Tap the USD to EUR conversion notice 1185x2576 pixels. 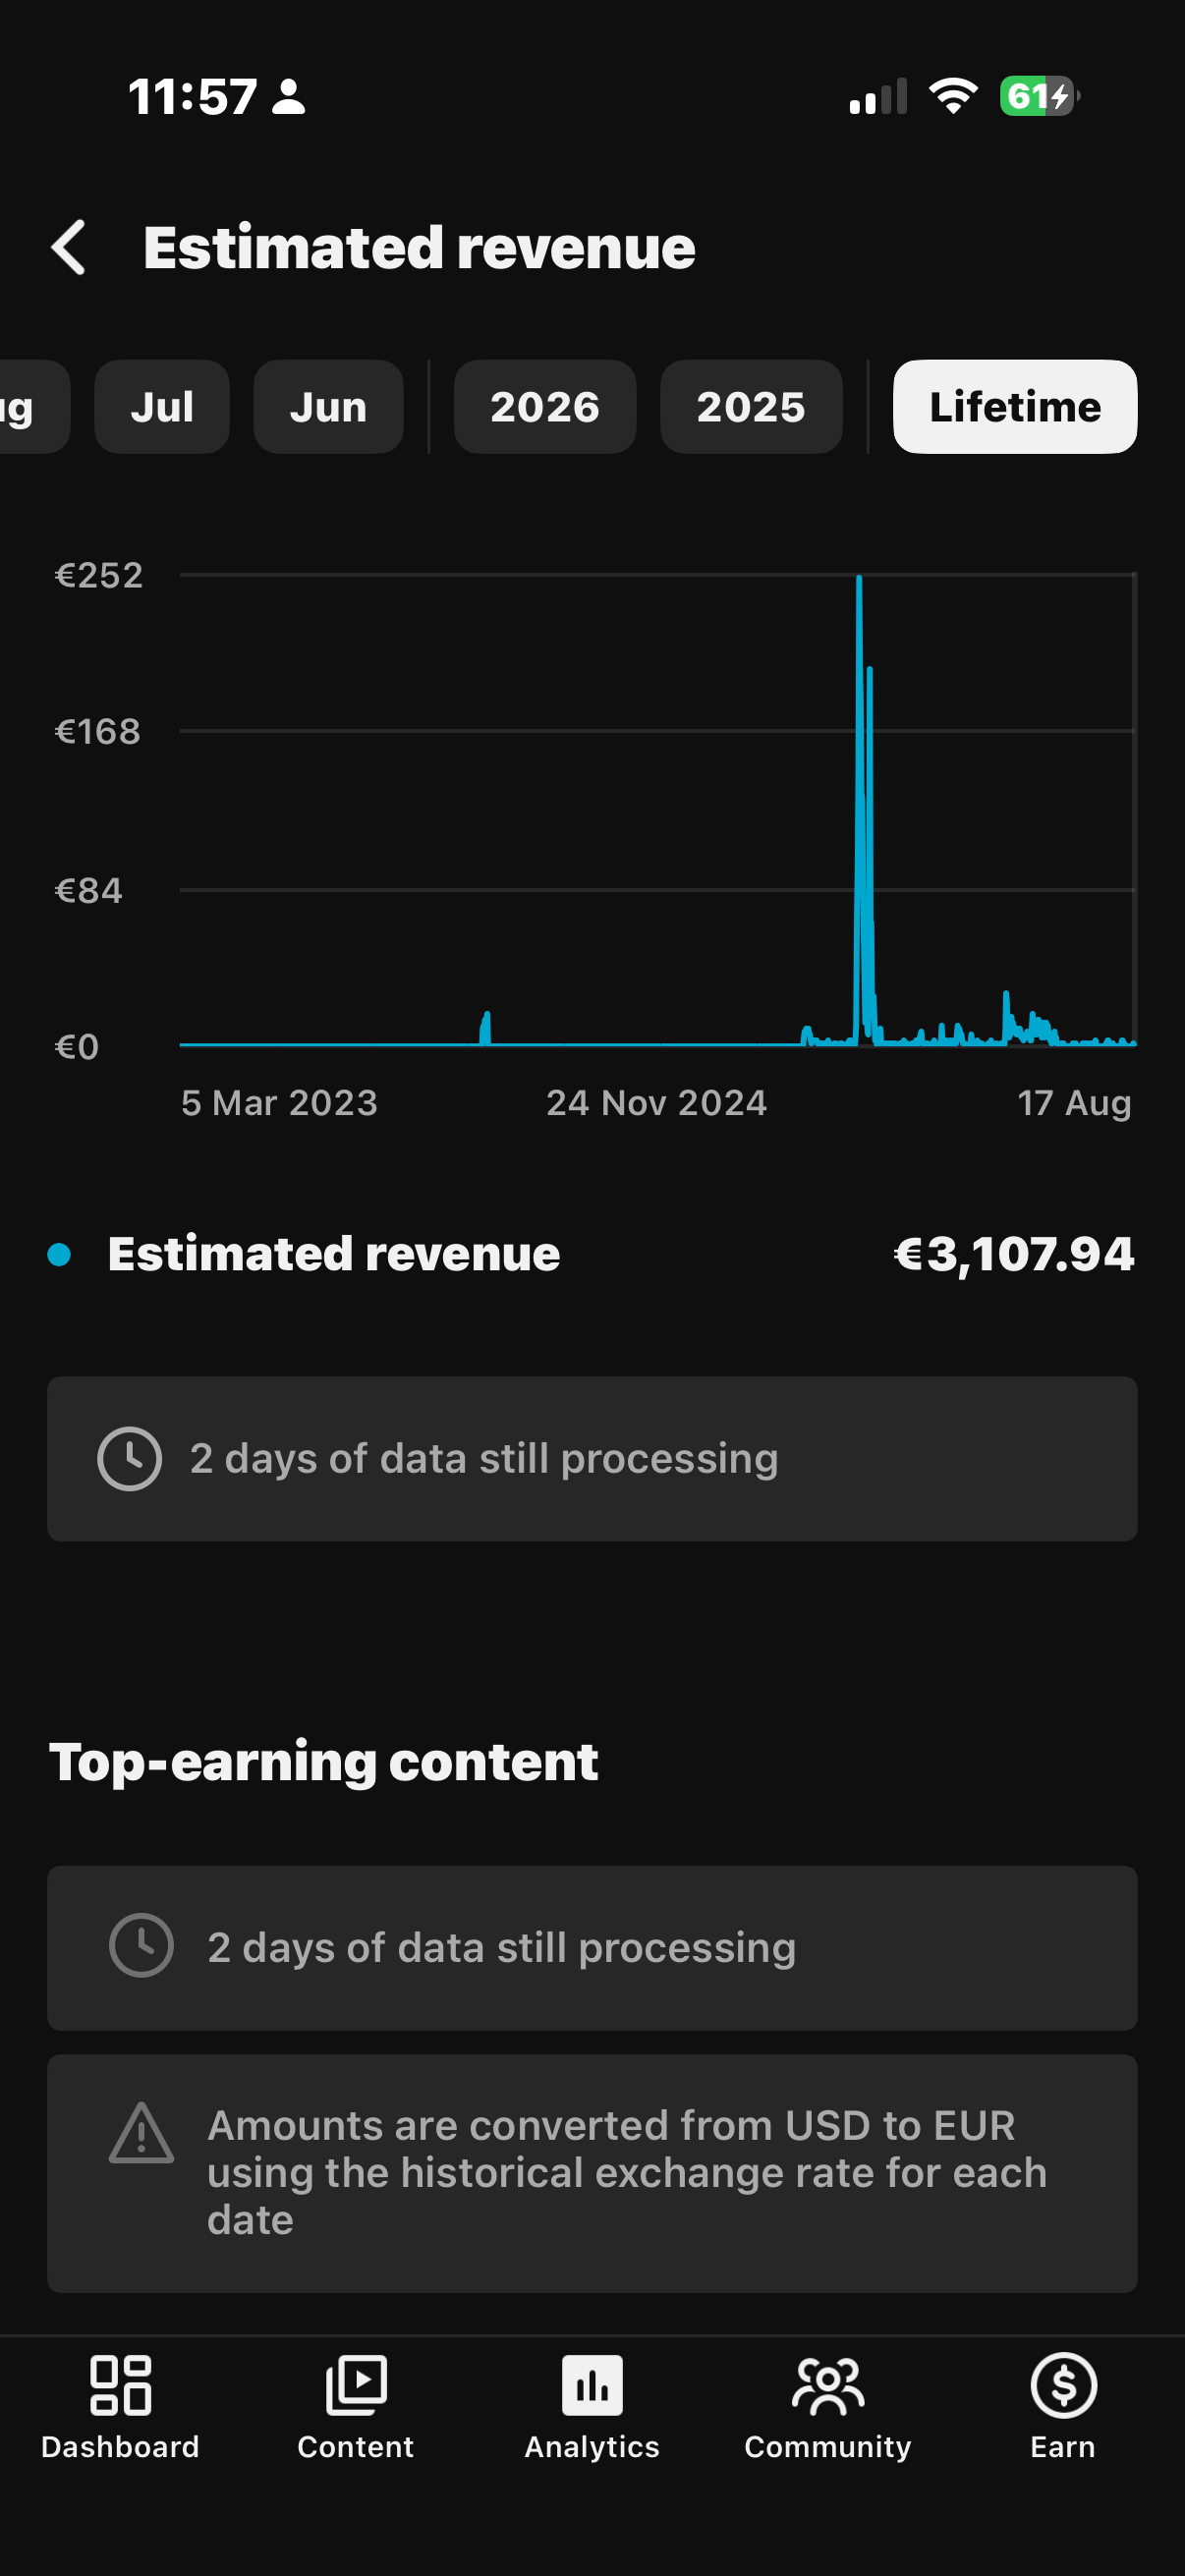(x=592, y=2174)
